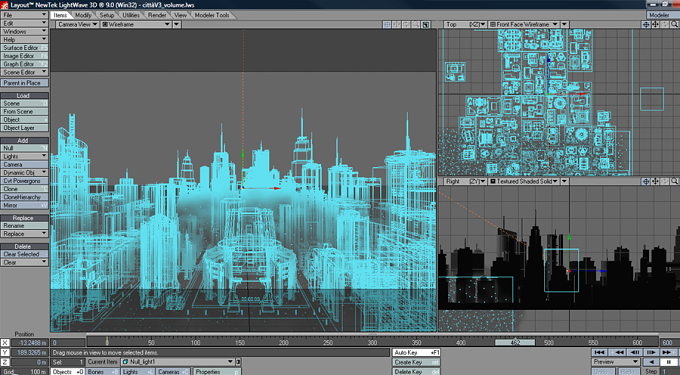Open item Properties panel
This screenshot has width=680, height=375.
coord(217,372)
